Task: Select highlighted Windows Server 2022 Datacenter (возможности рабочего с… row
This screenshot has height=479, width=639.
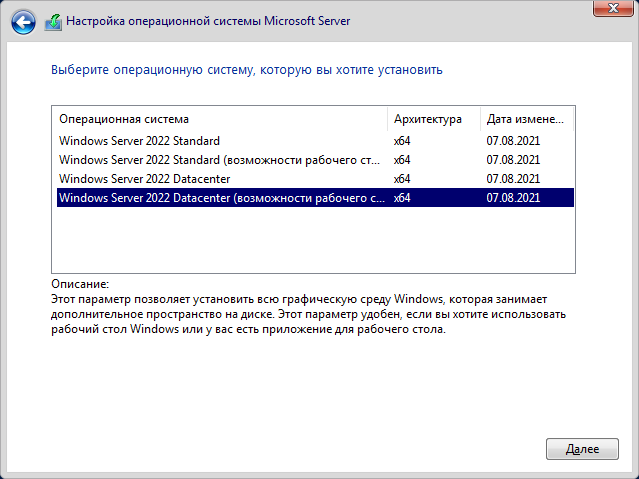Action: click(x=315, y=198)
